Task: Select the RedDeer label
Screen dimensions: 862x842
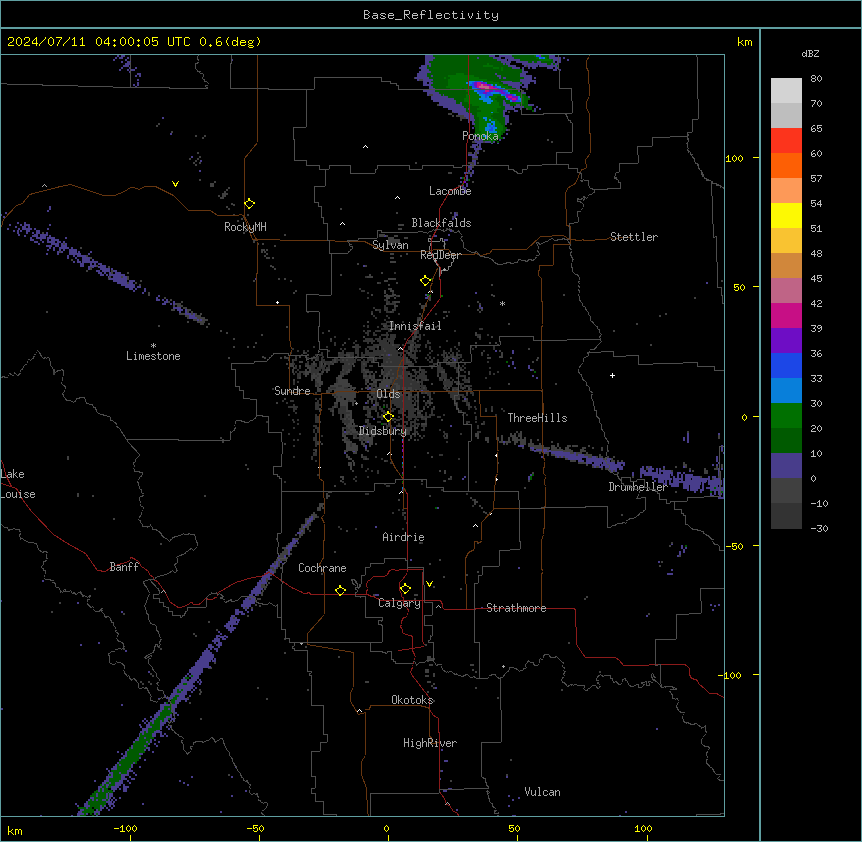Action: point(441,255)
